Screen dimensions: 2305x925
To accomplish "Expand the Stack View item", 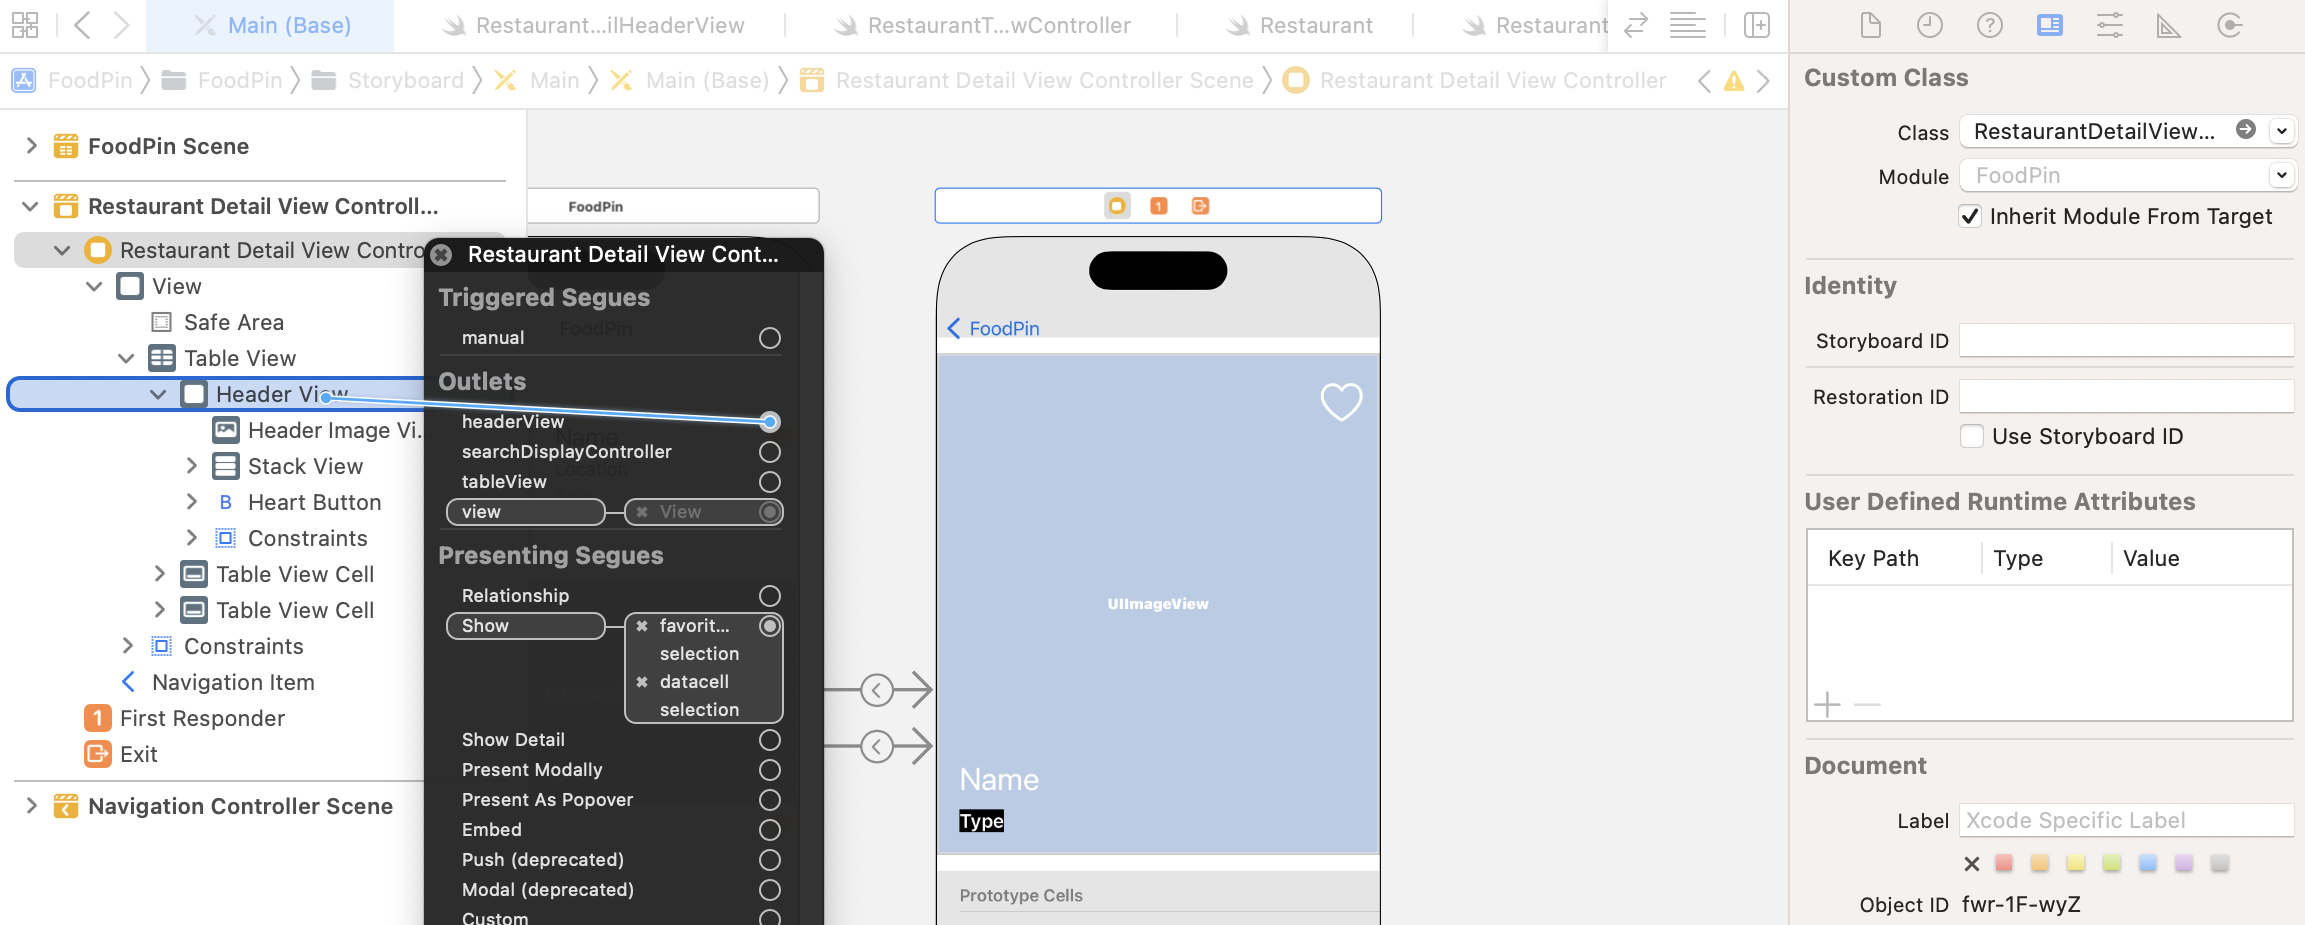I will pyautogui.click(x=192, y=466).
